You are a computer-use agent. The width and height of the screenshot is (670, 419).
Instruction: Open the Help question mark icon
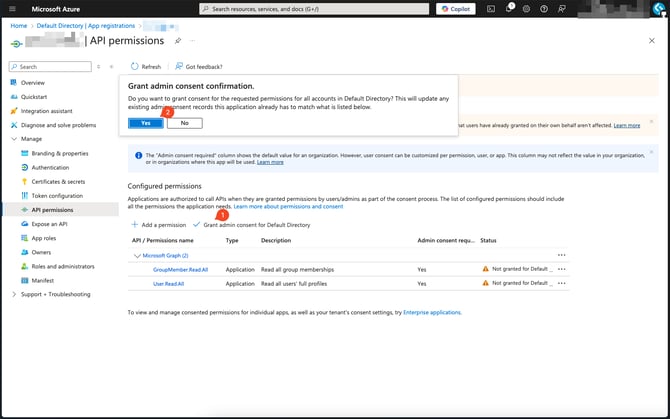click(x=544, y=9)
